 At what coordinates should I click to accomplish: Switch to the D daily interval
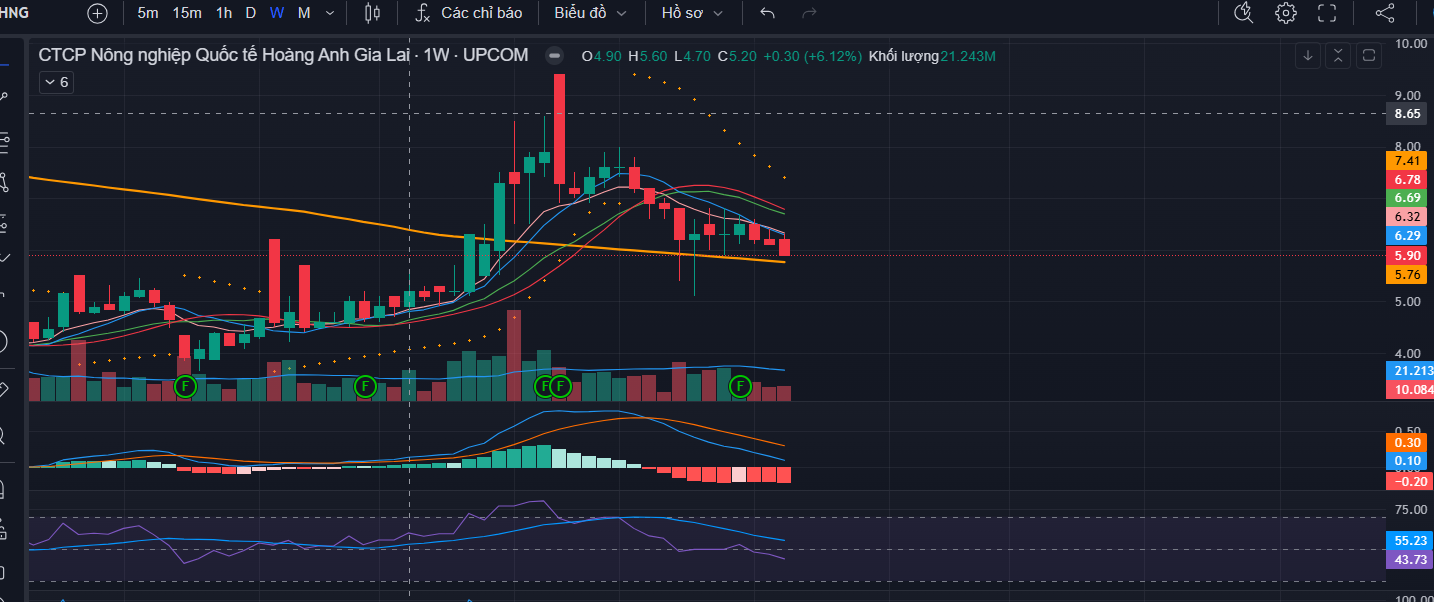point(250,13)
